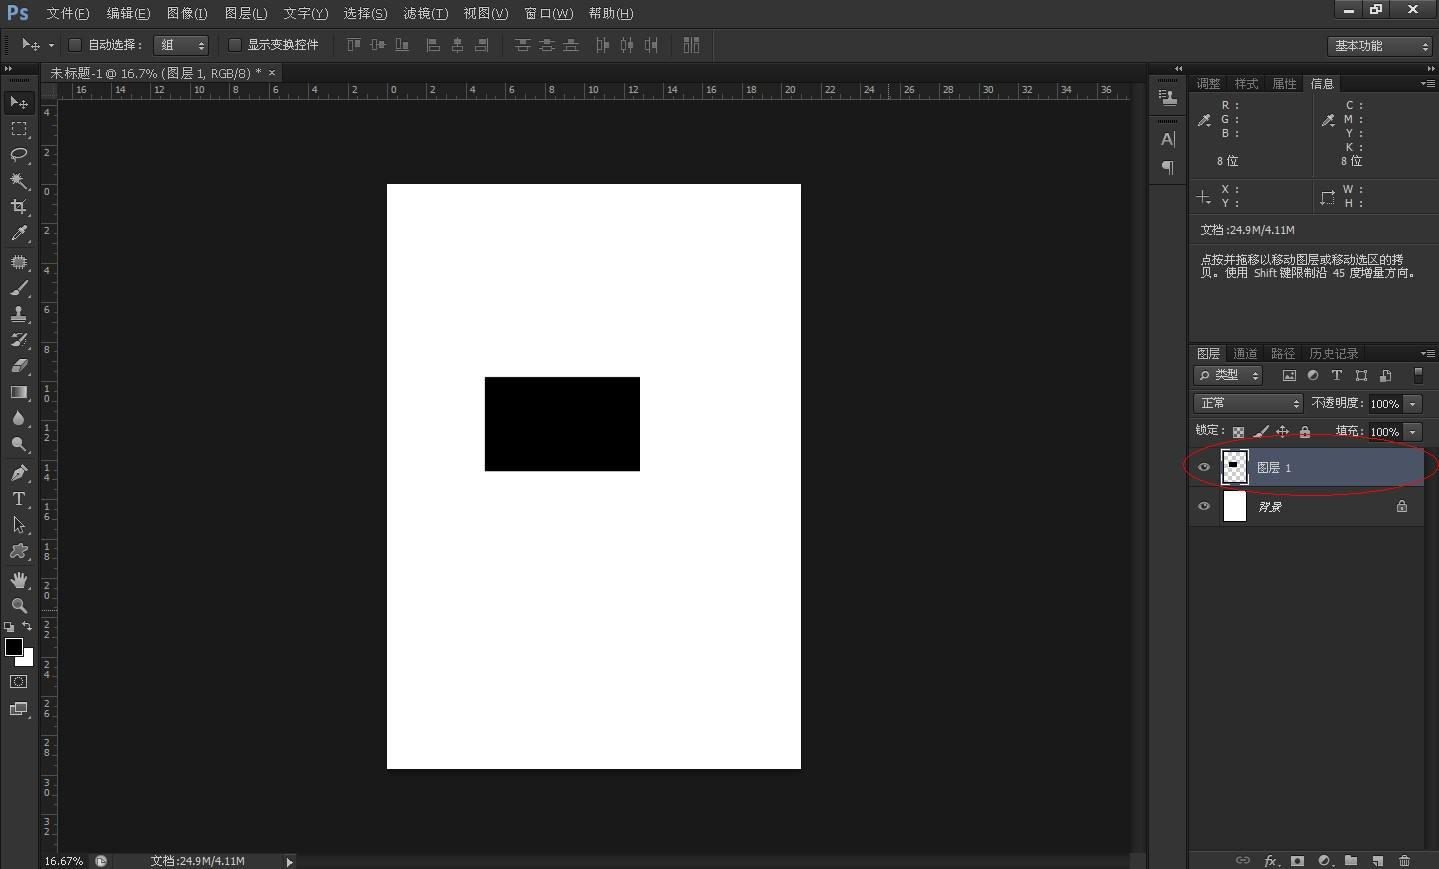The image size is (1439, 869).
Task: Open the 滤镜 menu
Action: click(425, 13)
